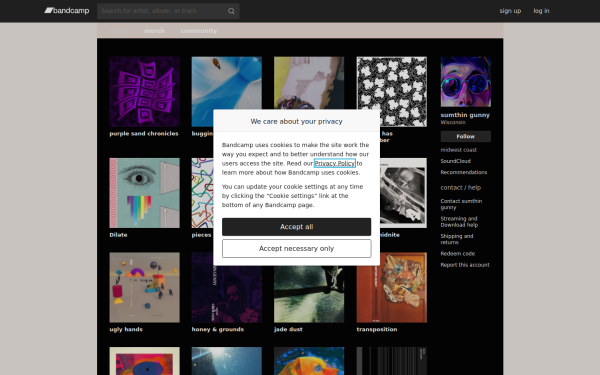Open the midnite album cover beside the dialog
Viewport: 600px width, 375px height.
point(403,193)
